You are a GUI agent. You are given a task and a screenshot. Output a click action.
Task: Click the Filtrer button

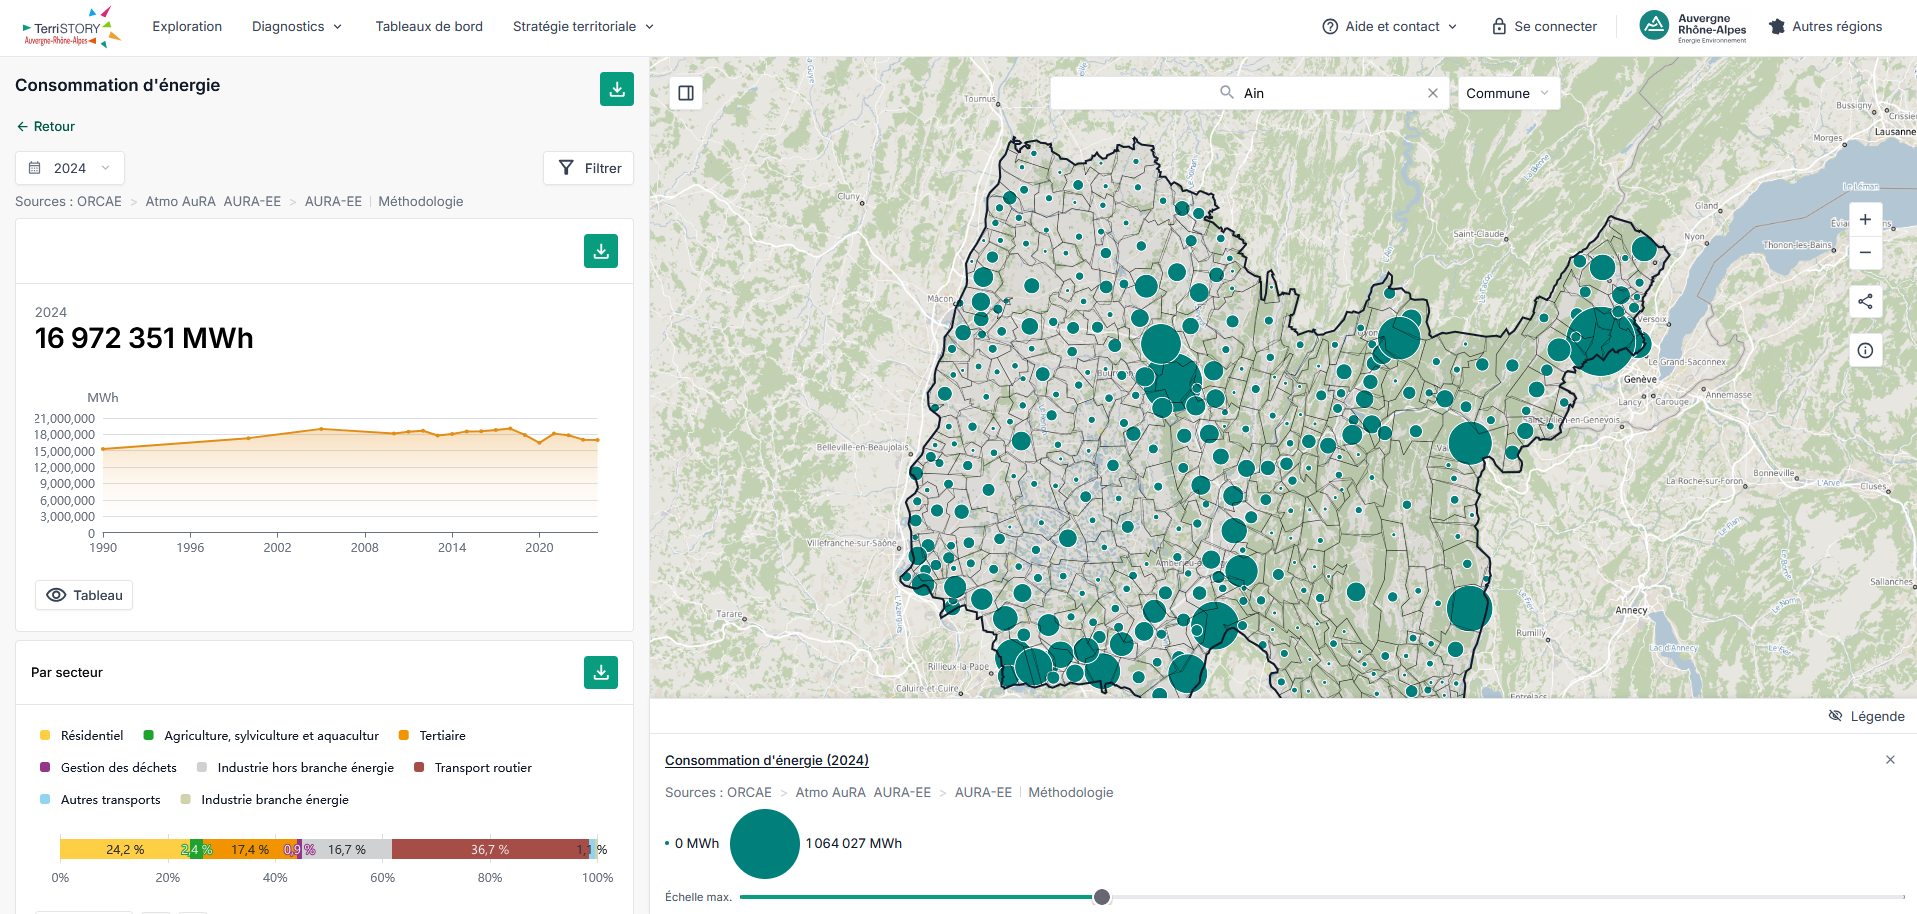(589, 168)
